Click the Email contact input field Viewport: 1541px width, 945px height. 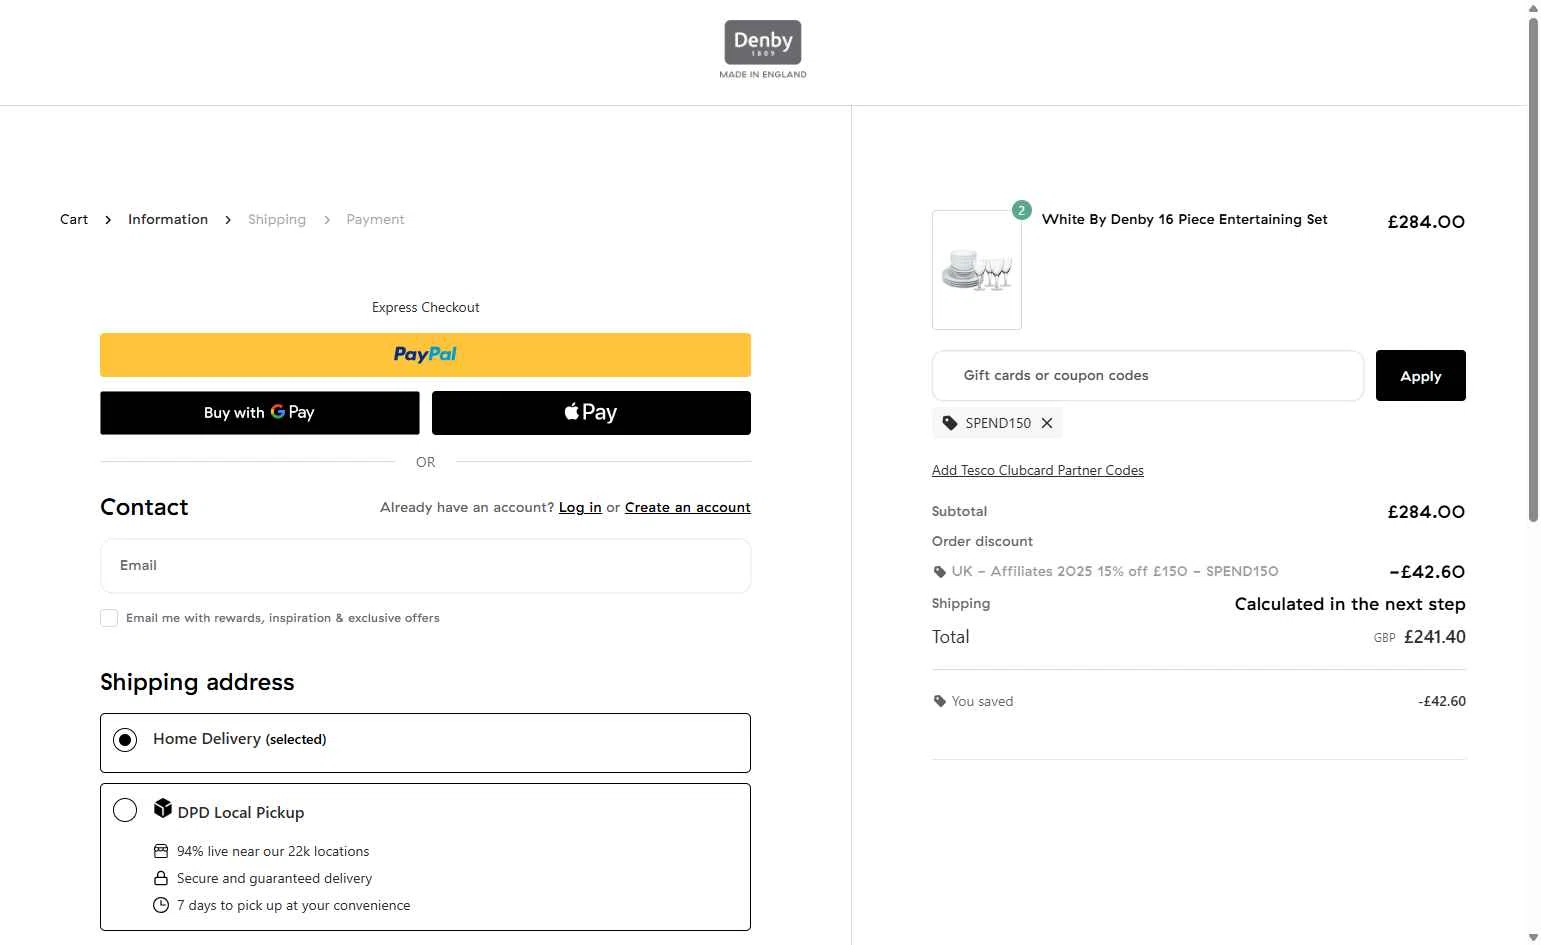[425, 566]
